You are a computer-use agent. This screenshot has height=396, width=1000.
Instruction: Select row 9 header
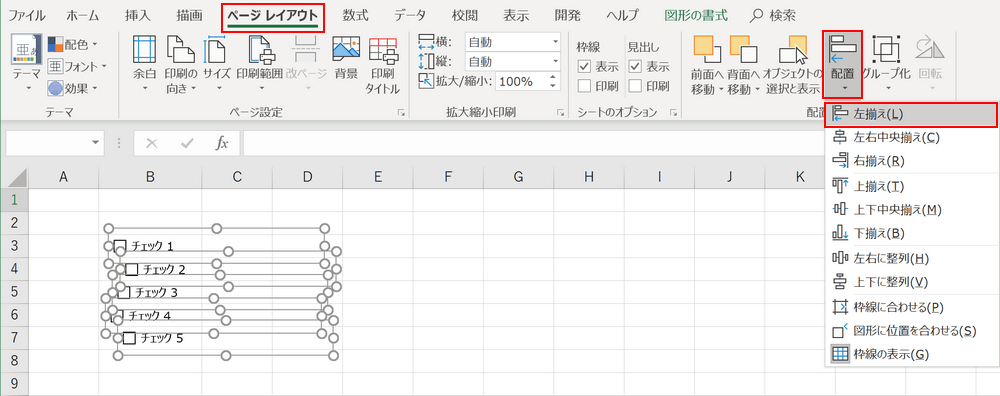(x=15, y=384)
